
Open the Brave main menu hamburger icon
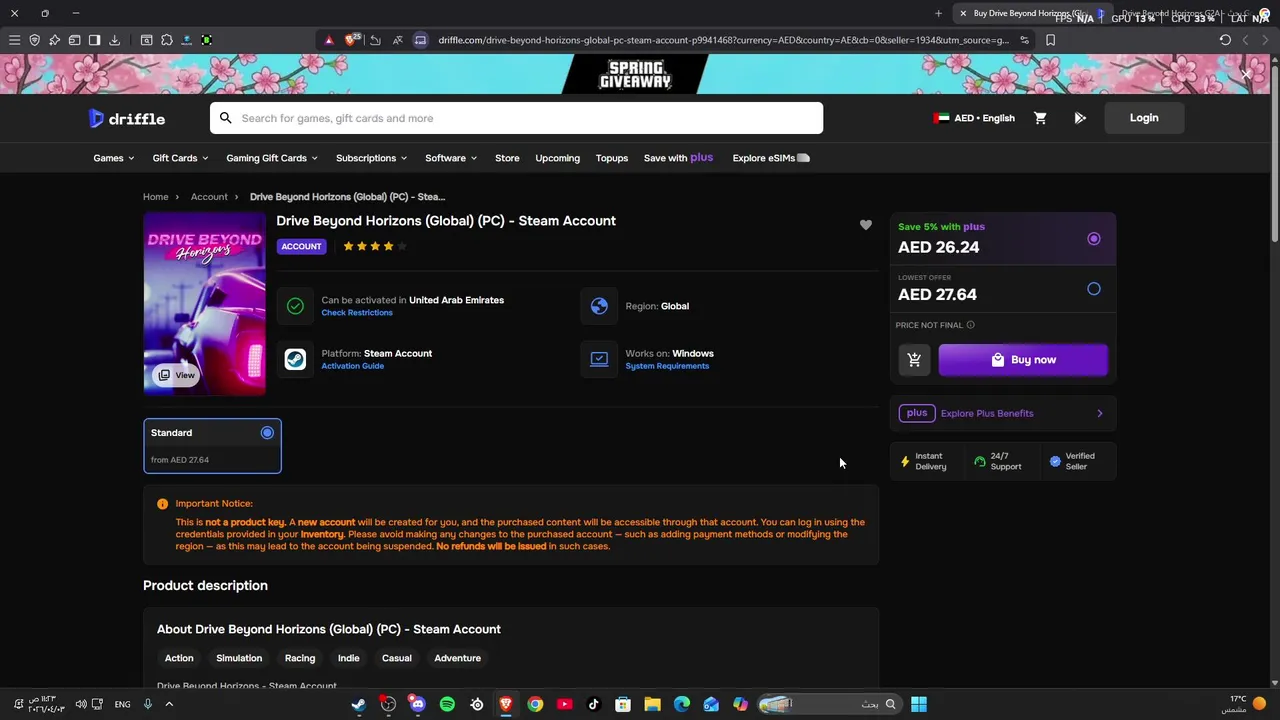click(14, 40)
